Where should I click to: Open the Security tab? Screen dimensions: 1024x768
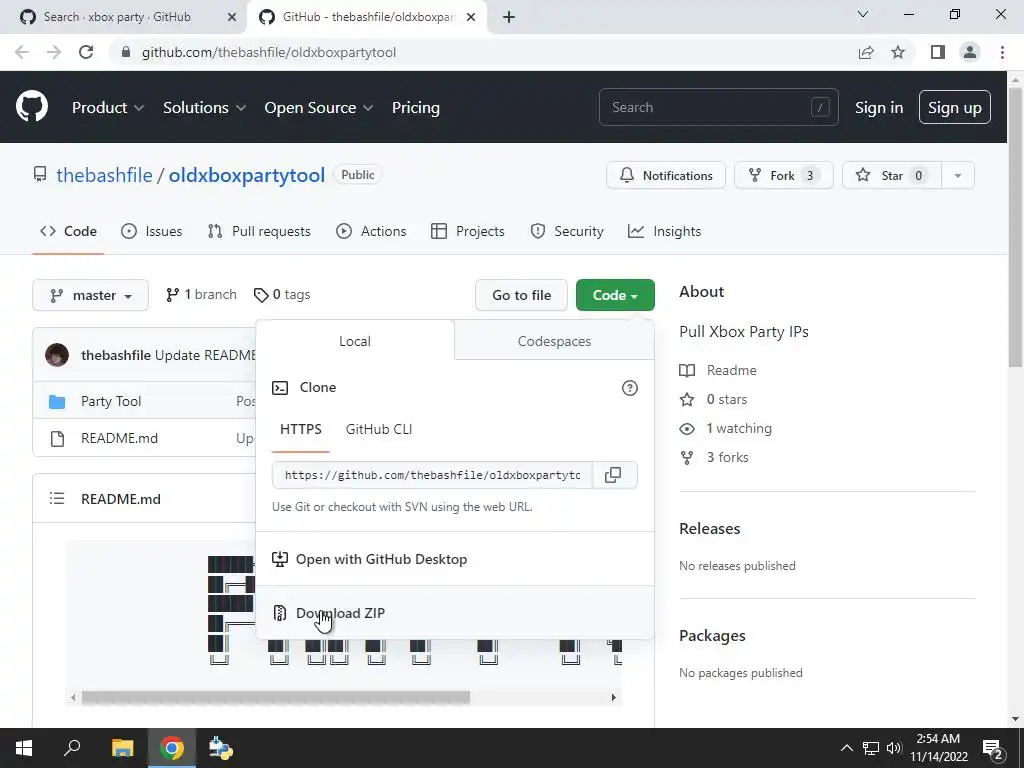[x=567, y=231]
